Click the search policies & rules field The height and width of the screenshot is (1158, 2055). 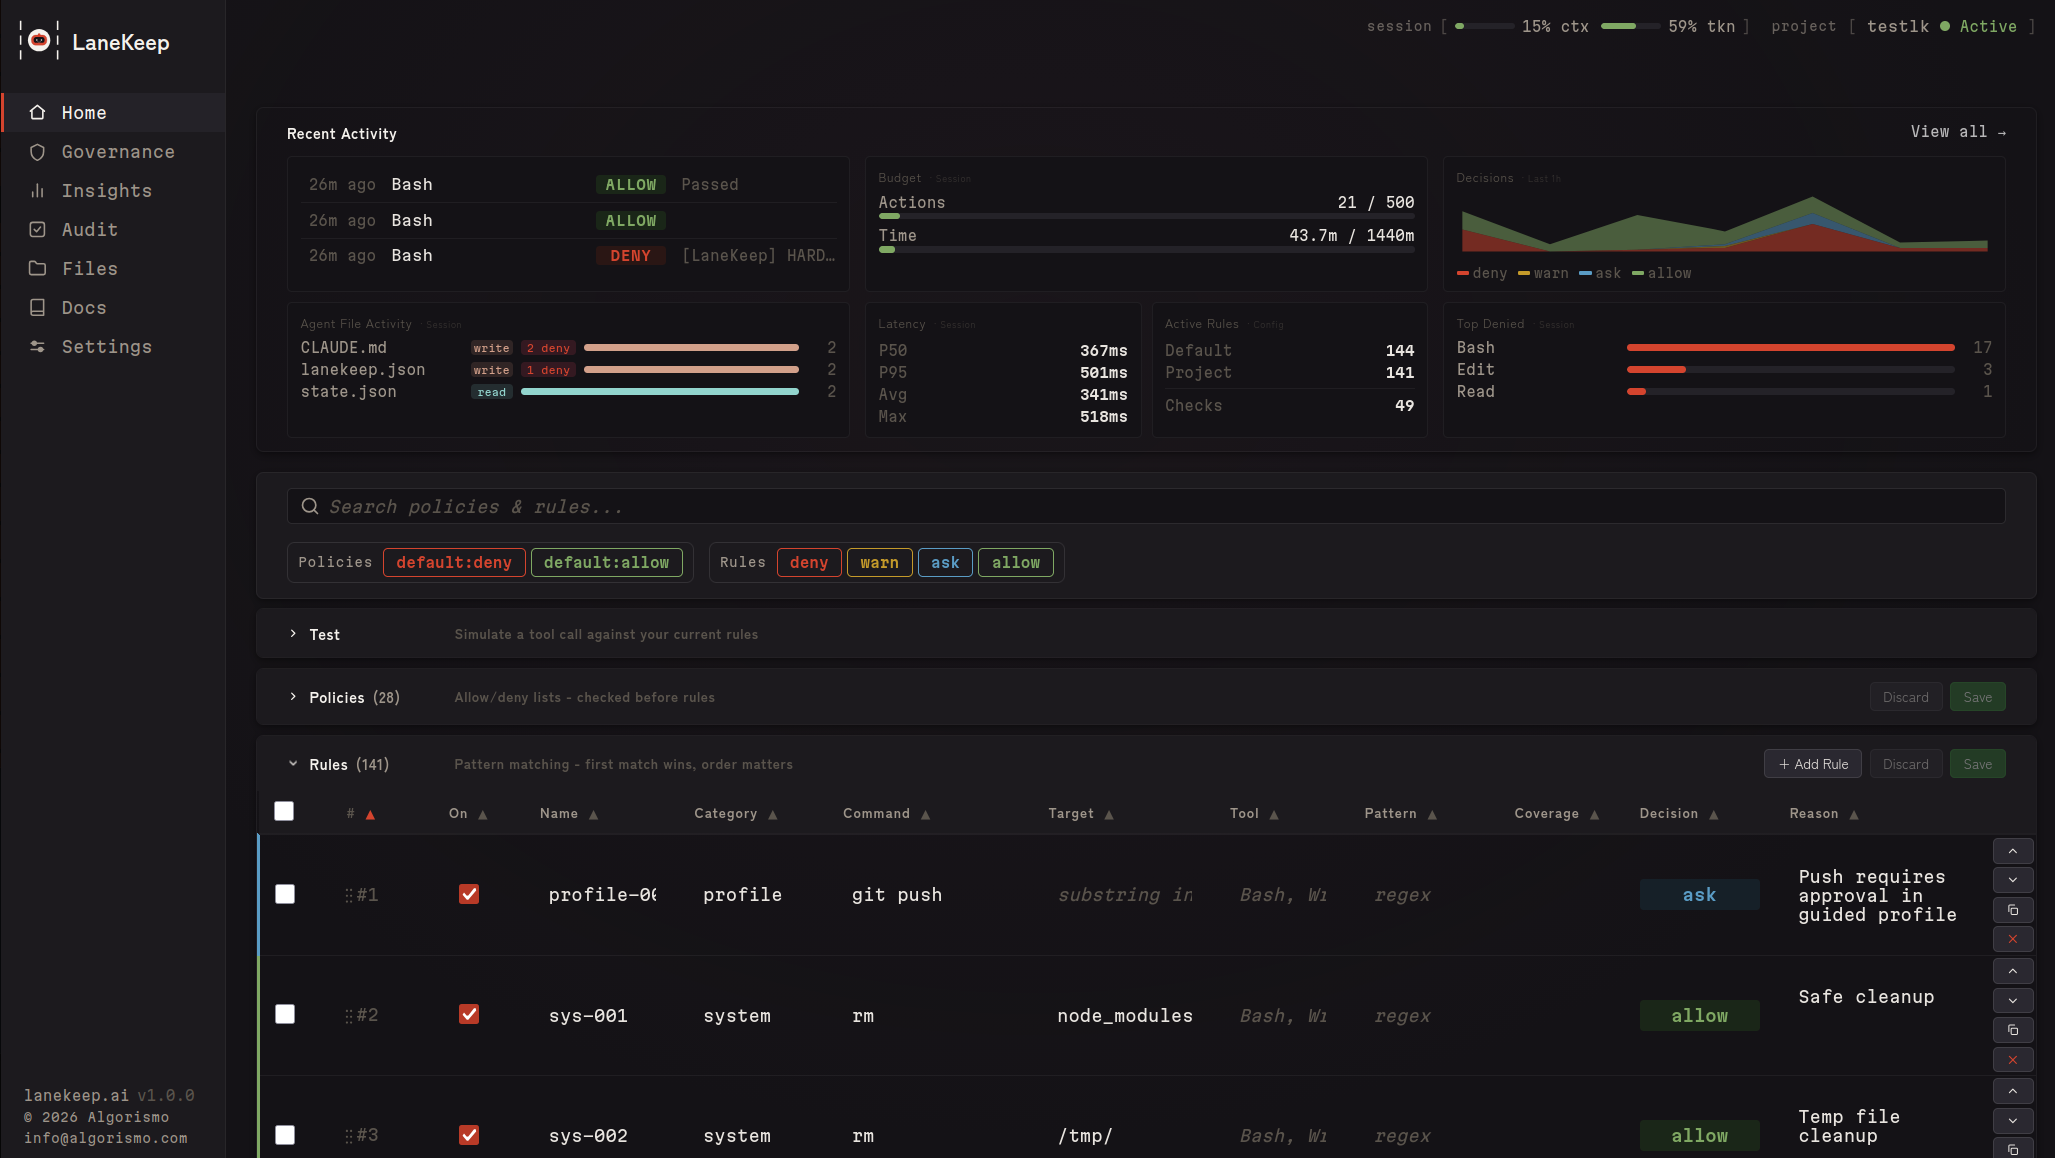(x=1000, y=506)
